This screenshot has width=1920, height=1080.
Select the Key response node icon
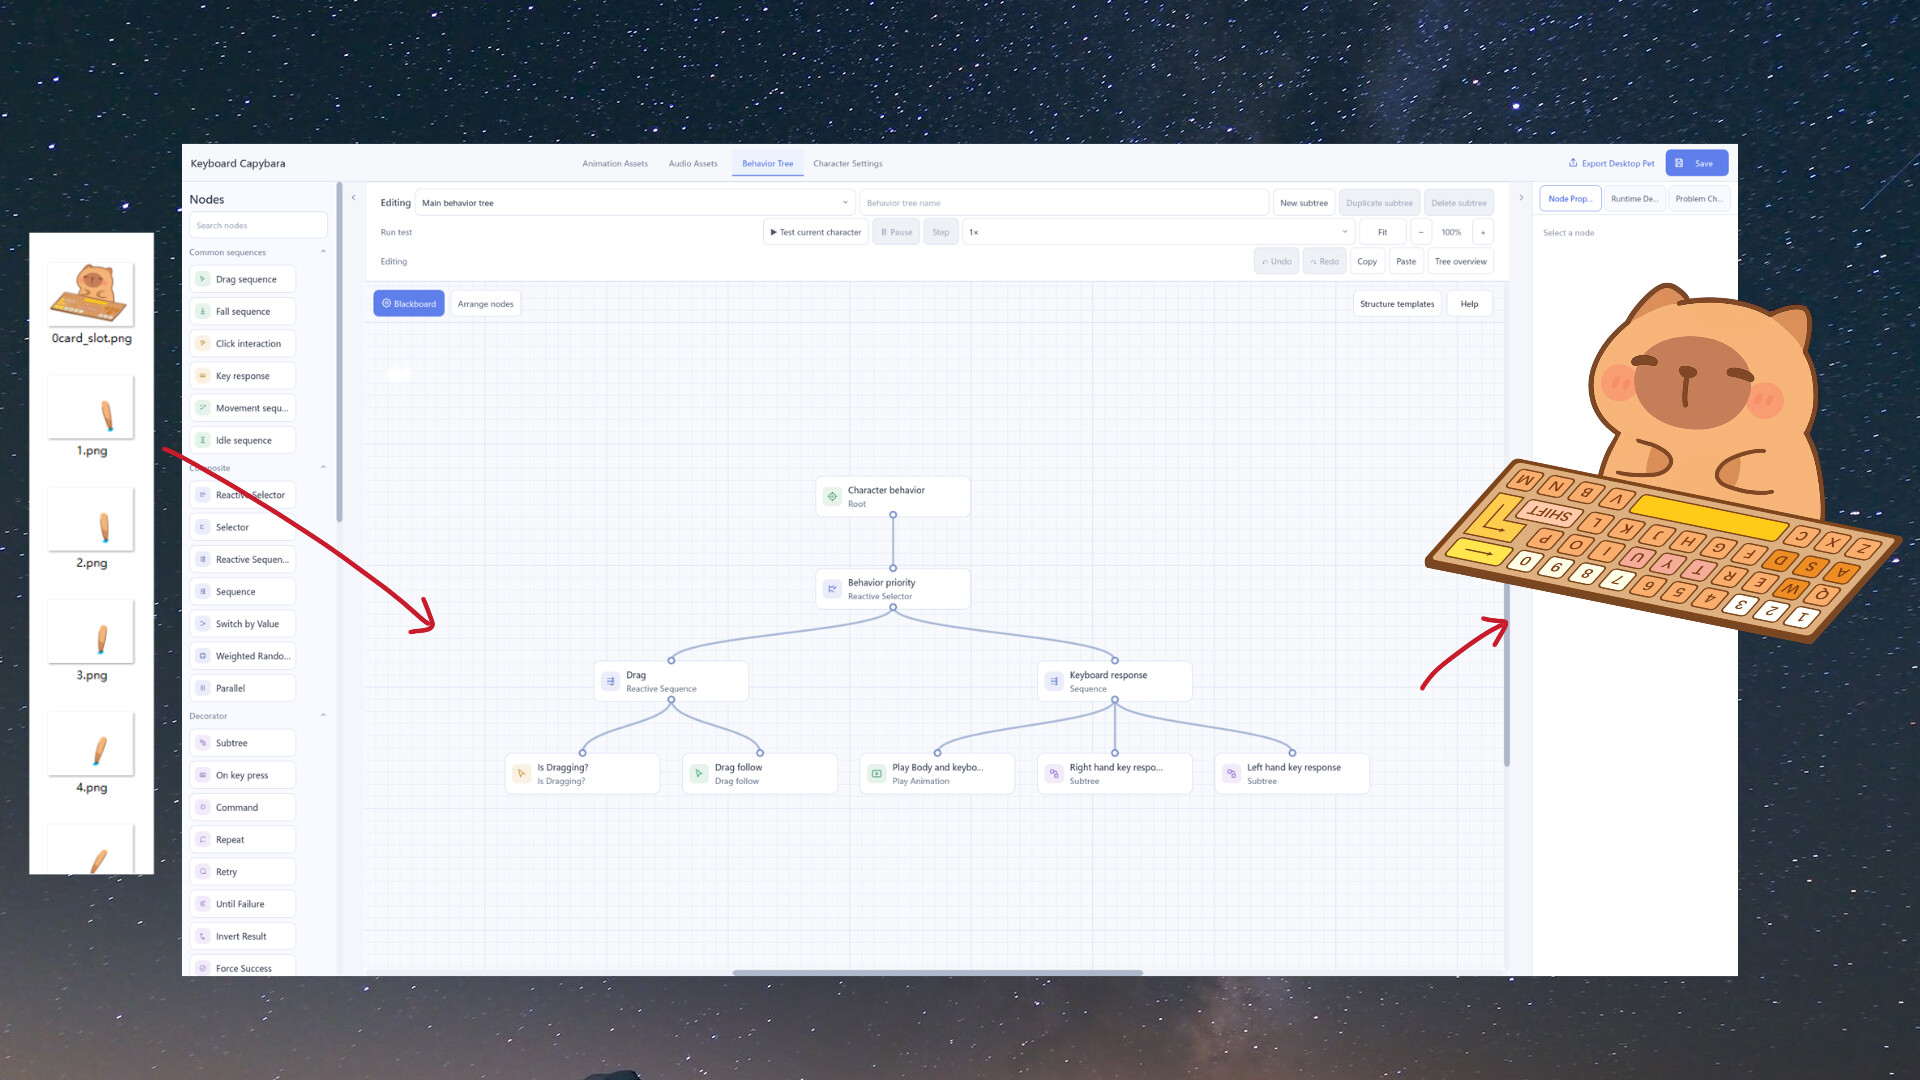[203, 376]
